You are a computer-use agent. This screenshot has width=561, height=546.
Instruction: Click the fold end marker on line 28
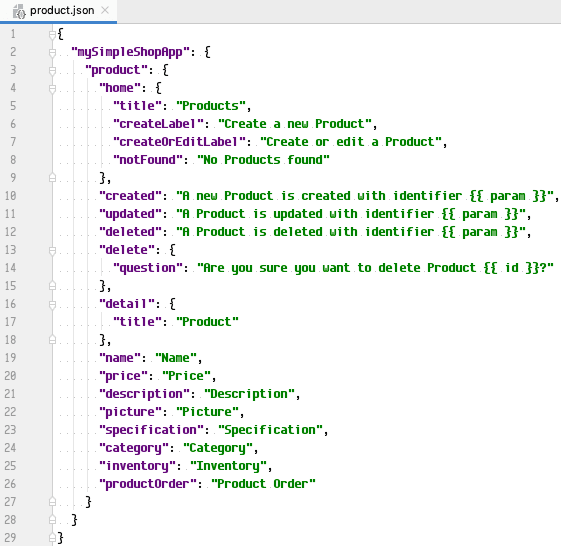tap(52, 520)
